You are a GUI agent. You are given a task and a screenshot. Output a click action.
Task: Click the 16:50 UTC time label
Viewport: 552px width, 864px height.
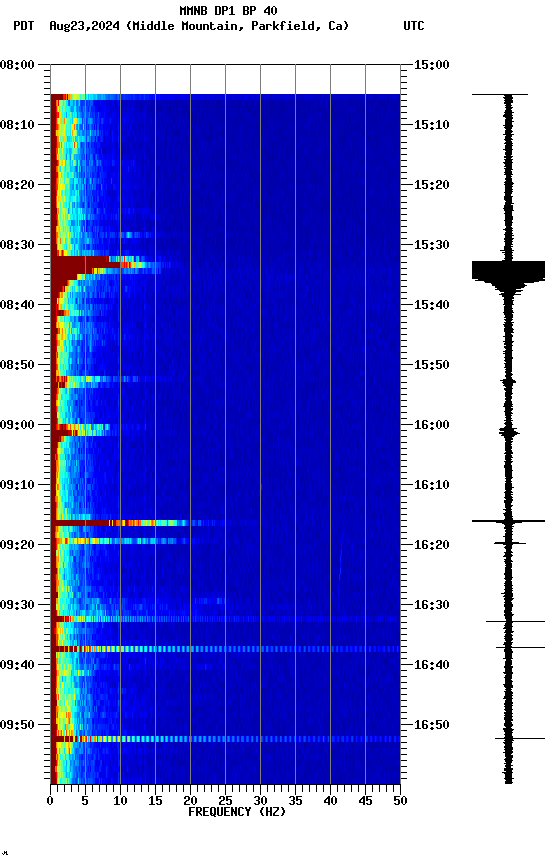[432, 726]
